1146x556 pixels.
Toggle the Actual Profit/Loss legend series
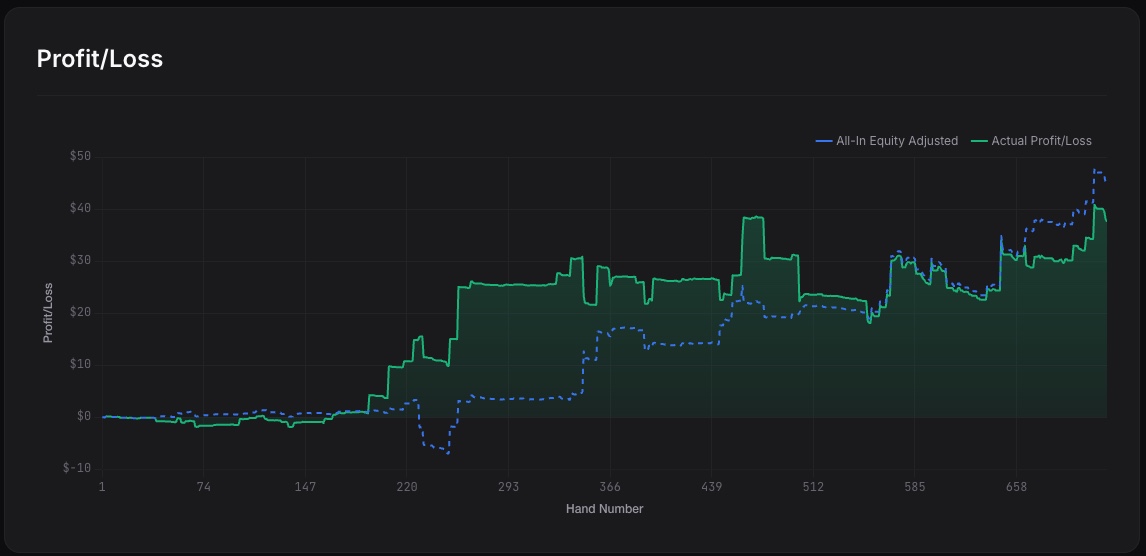pyautogui.click(x=1031, y=141)
